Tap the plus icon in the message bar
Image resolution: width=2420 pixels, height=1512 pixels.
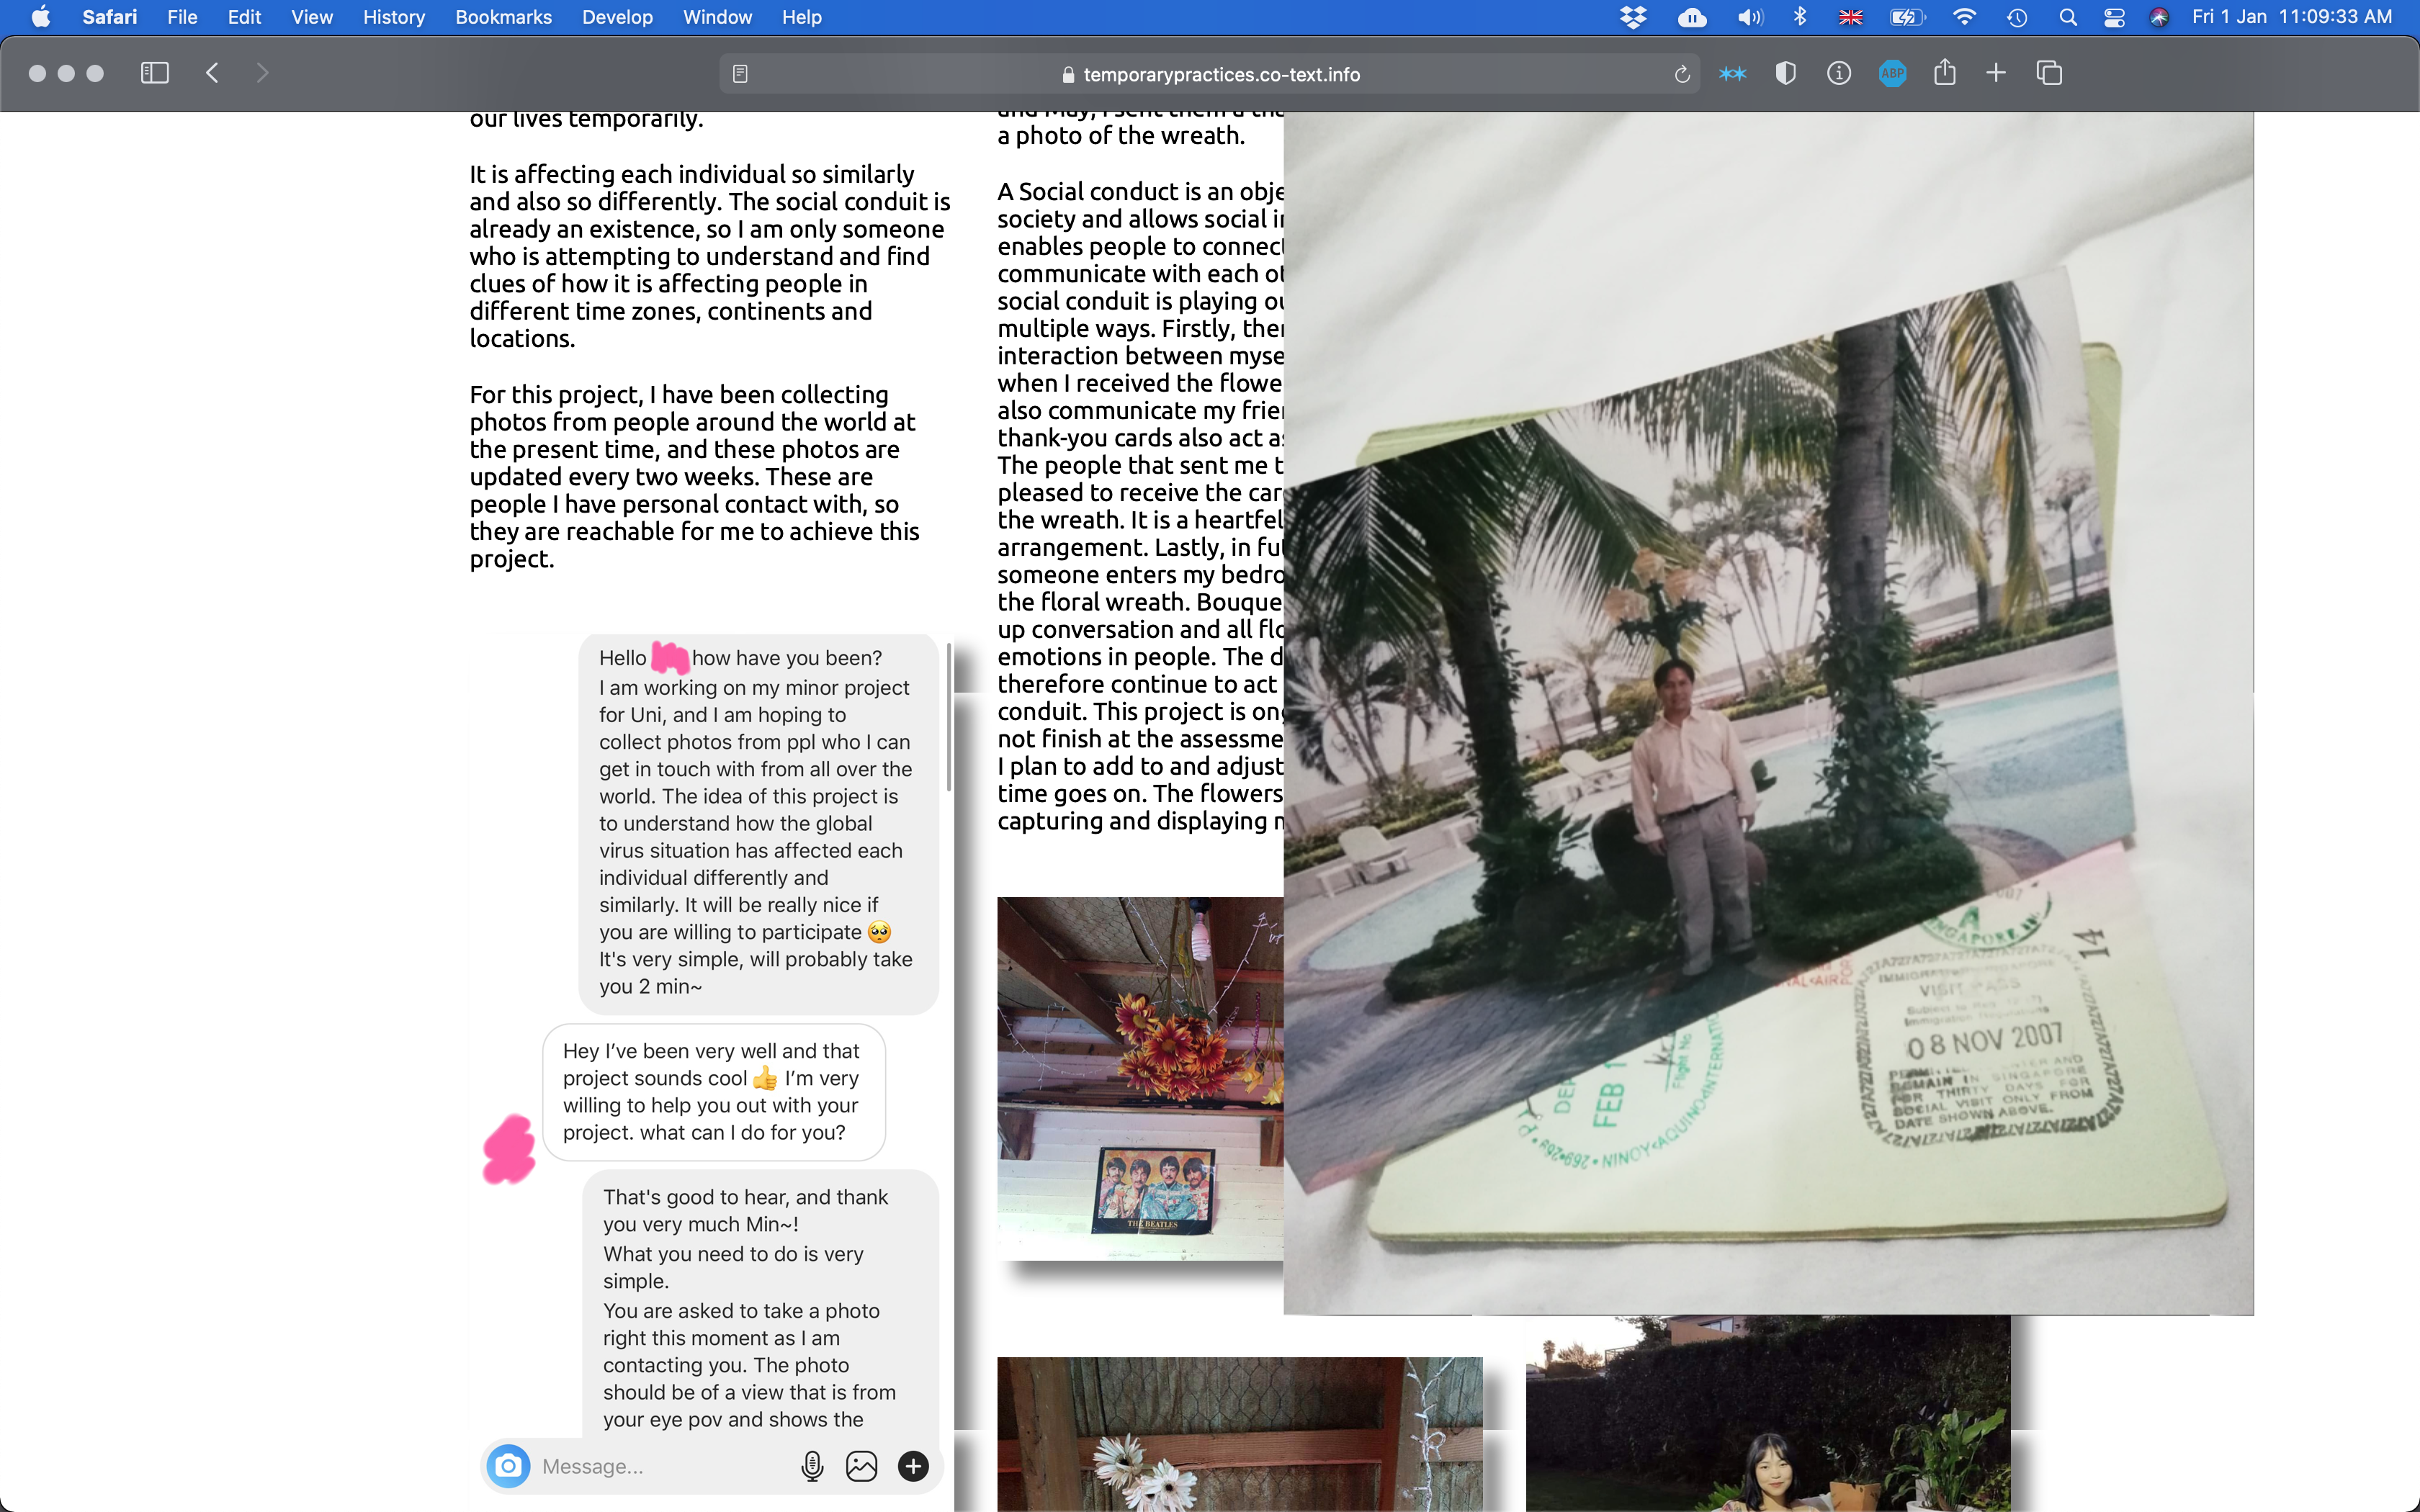(x=913, y=1466)
